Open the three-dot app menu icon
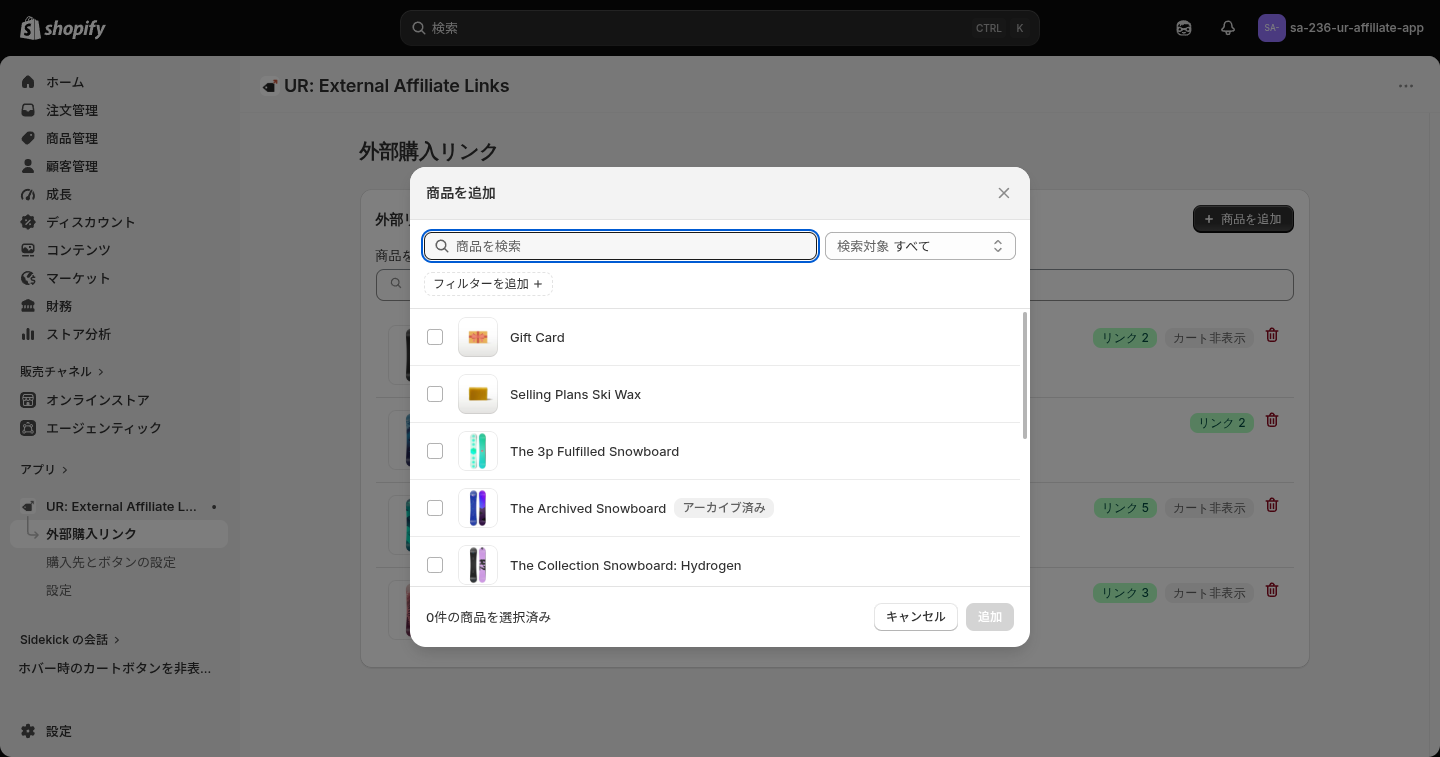Screen dimensions: 1440x757 [1406, 86]
